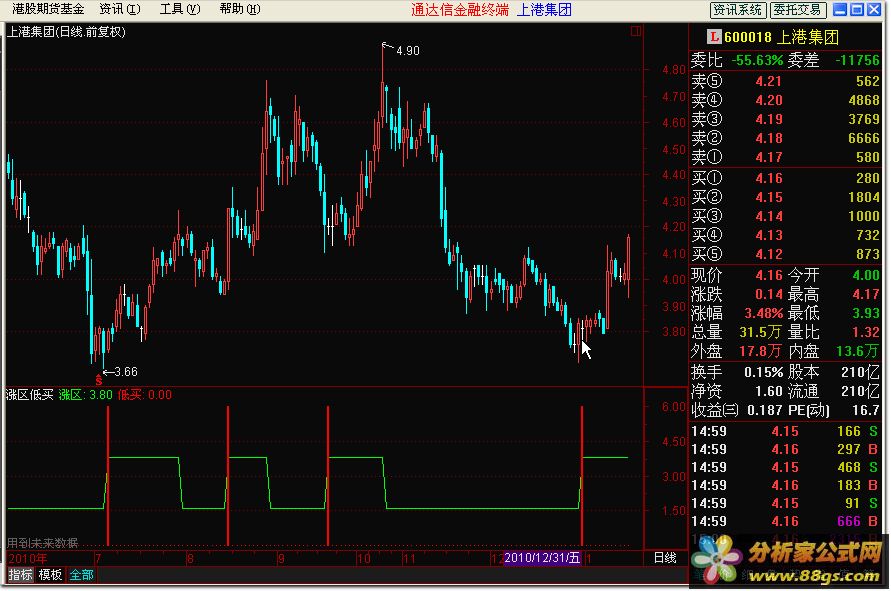Select the 买④ order row at 4.13
The height and width of the screenshot is (591, 891).
coord(785,235)
